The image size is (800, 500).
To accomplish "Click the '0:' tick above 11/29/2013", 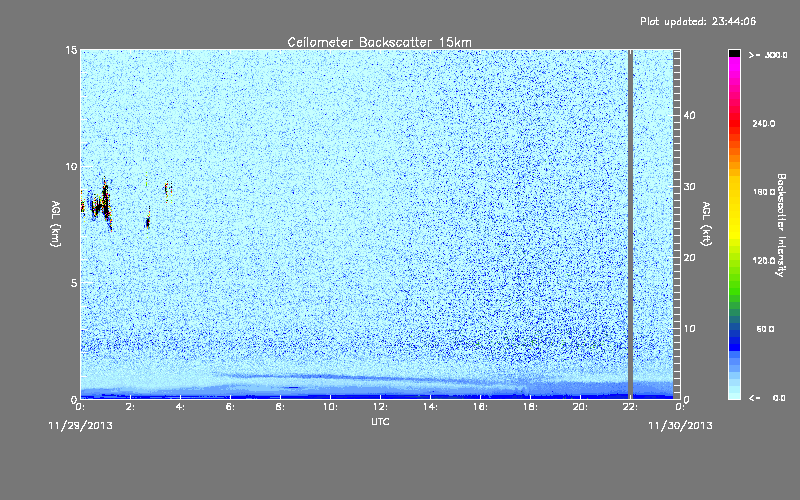I will point(81,407).
